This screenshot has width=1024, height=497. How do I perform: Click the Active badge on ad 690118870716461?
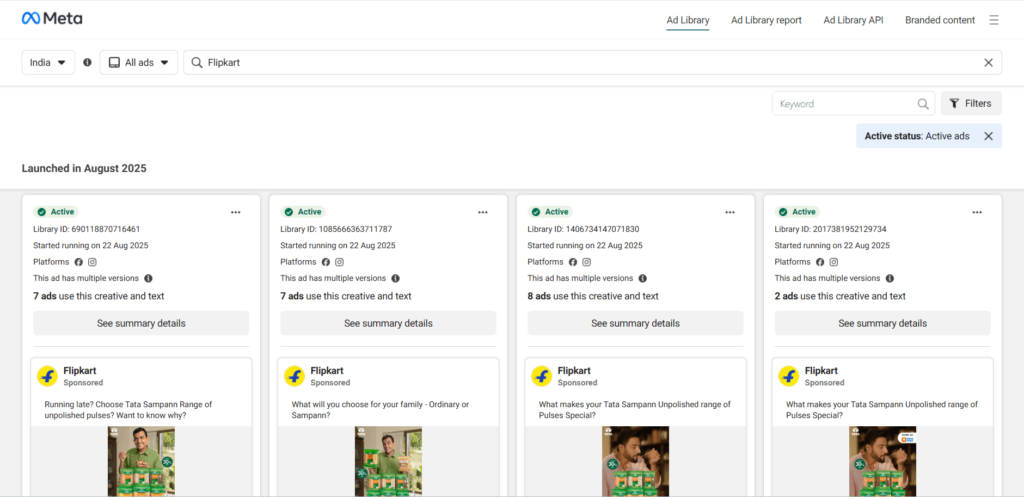click(56, 212)
